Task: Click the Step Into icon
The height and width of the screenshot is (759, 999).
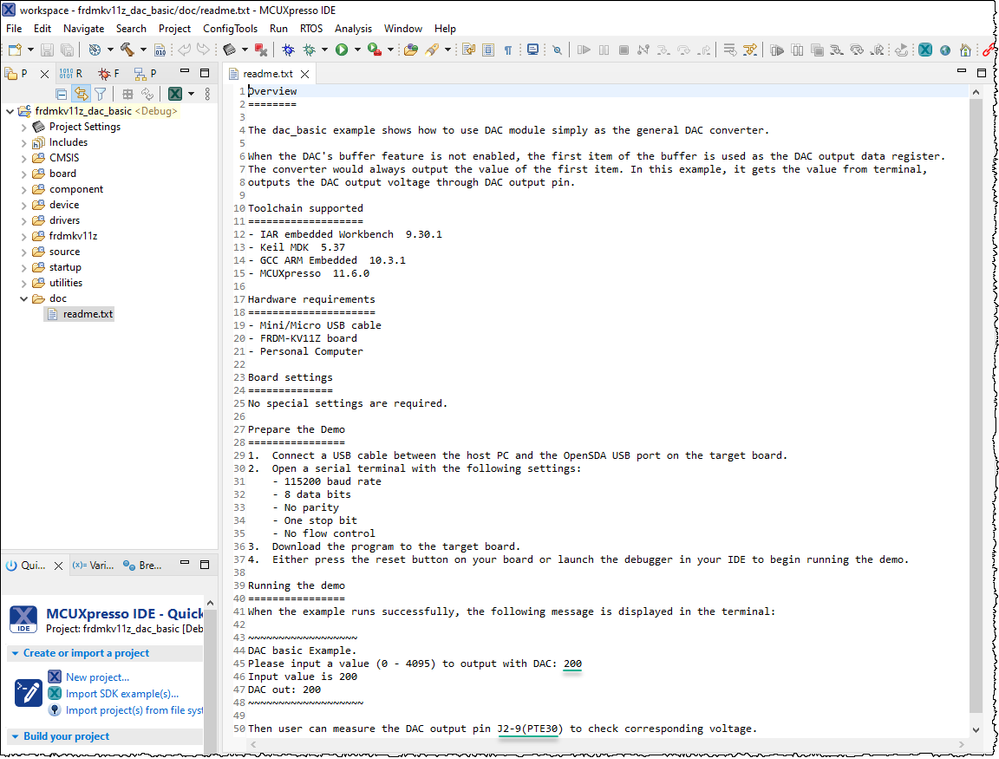Action: click(x=663, y=50)
